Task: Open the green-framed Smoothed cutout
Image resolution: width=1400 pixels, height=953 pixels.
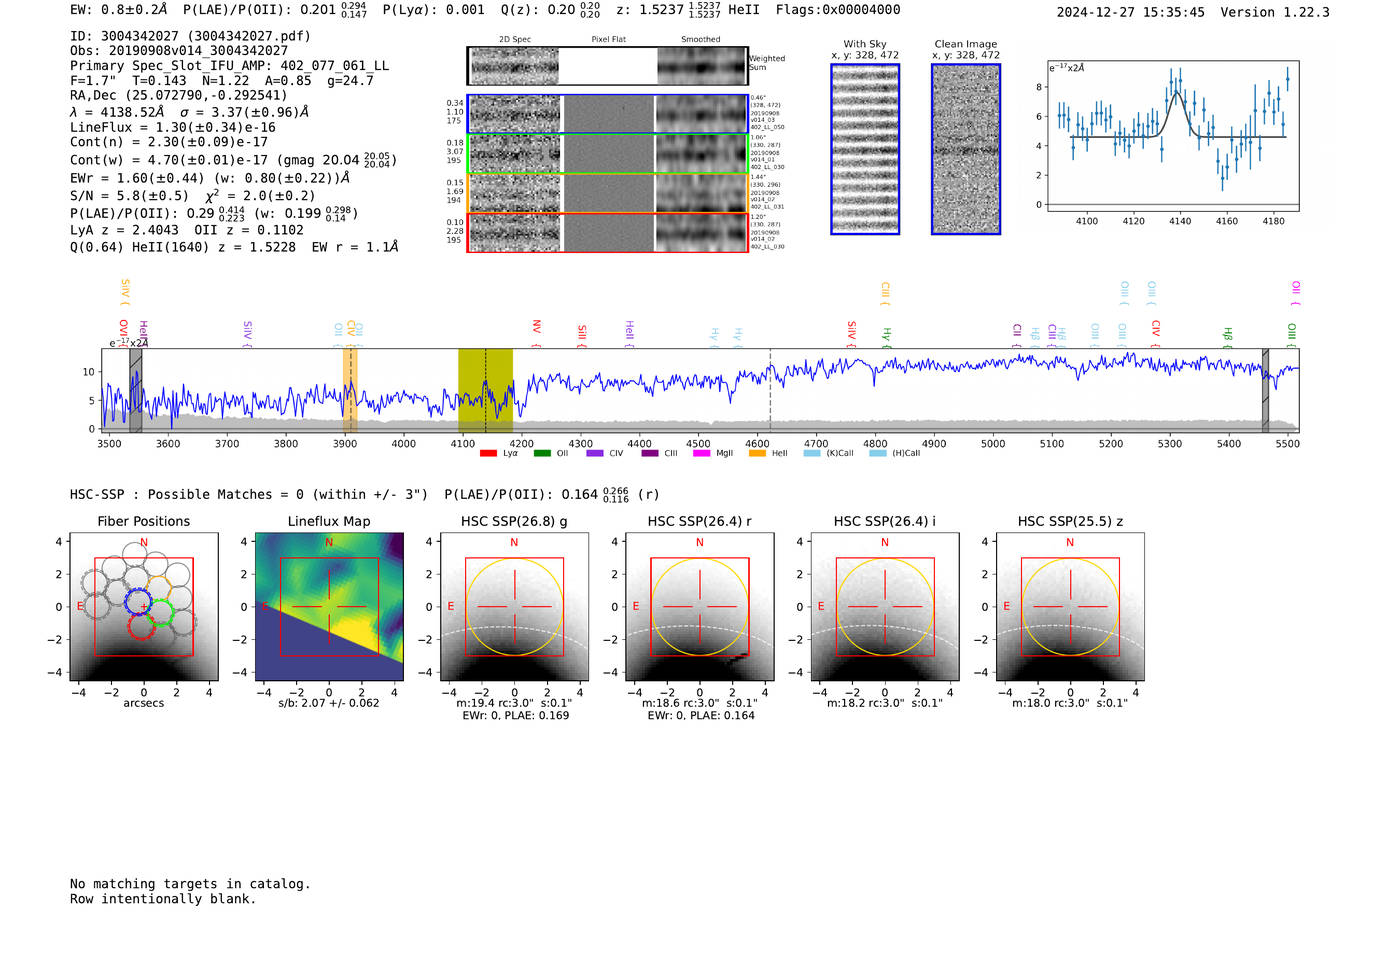Action: pyautogui.click(x=701, y=154)
